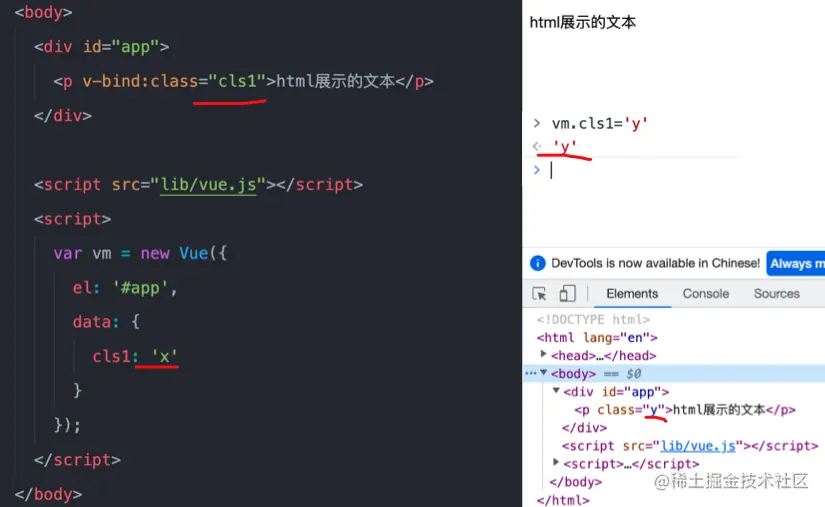Collapse the body node arrow
Screen dimensions: 825x507
[x=544, y=372]
